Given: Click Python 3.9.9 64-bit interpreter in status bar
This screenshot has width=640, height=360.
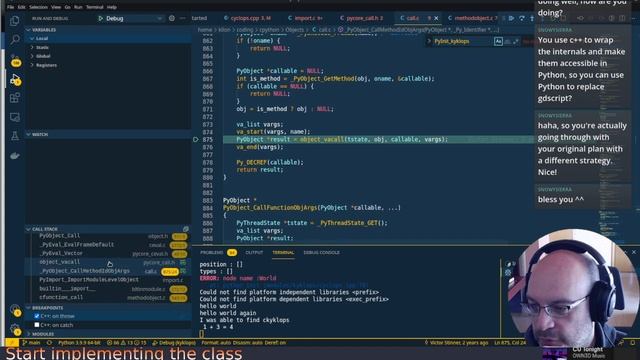Looking at the screenshot, I should tap(80, 342).
